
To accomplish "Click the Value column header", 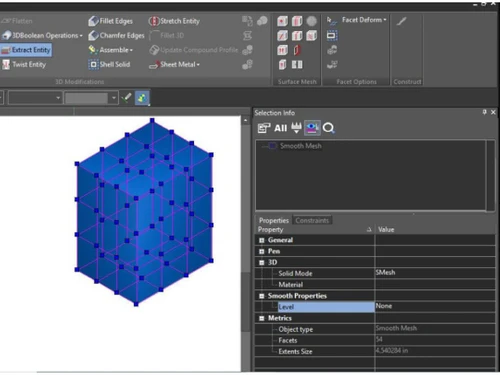I will [x=435, y=230].
